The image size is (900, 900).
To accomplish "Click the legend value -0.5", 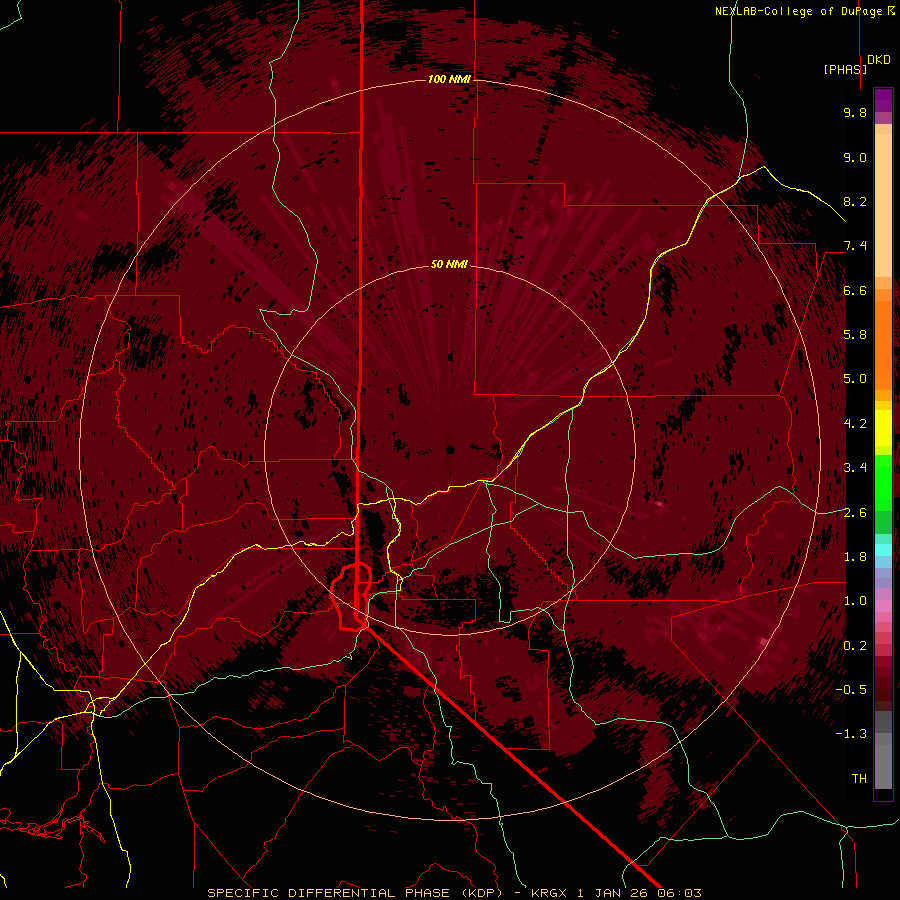I will (x=852, y=690).
